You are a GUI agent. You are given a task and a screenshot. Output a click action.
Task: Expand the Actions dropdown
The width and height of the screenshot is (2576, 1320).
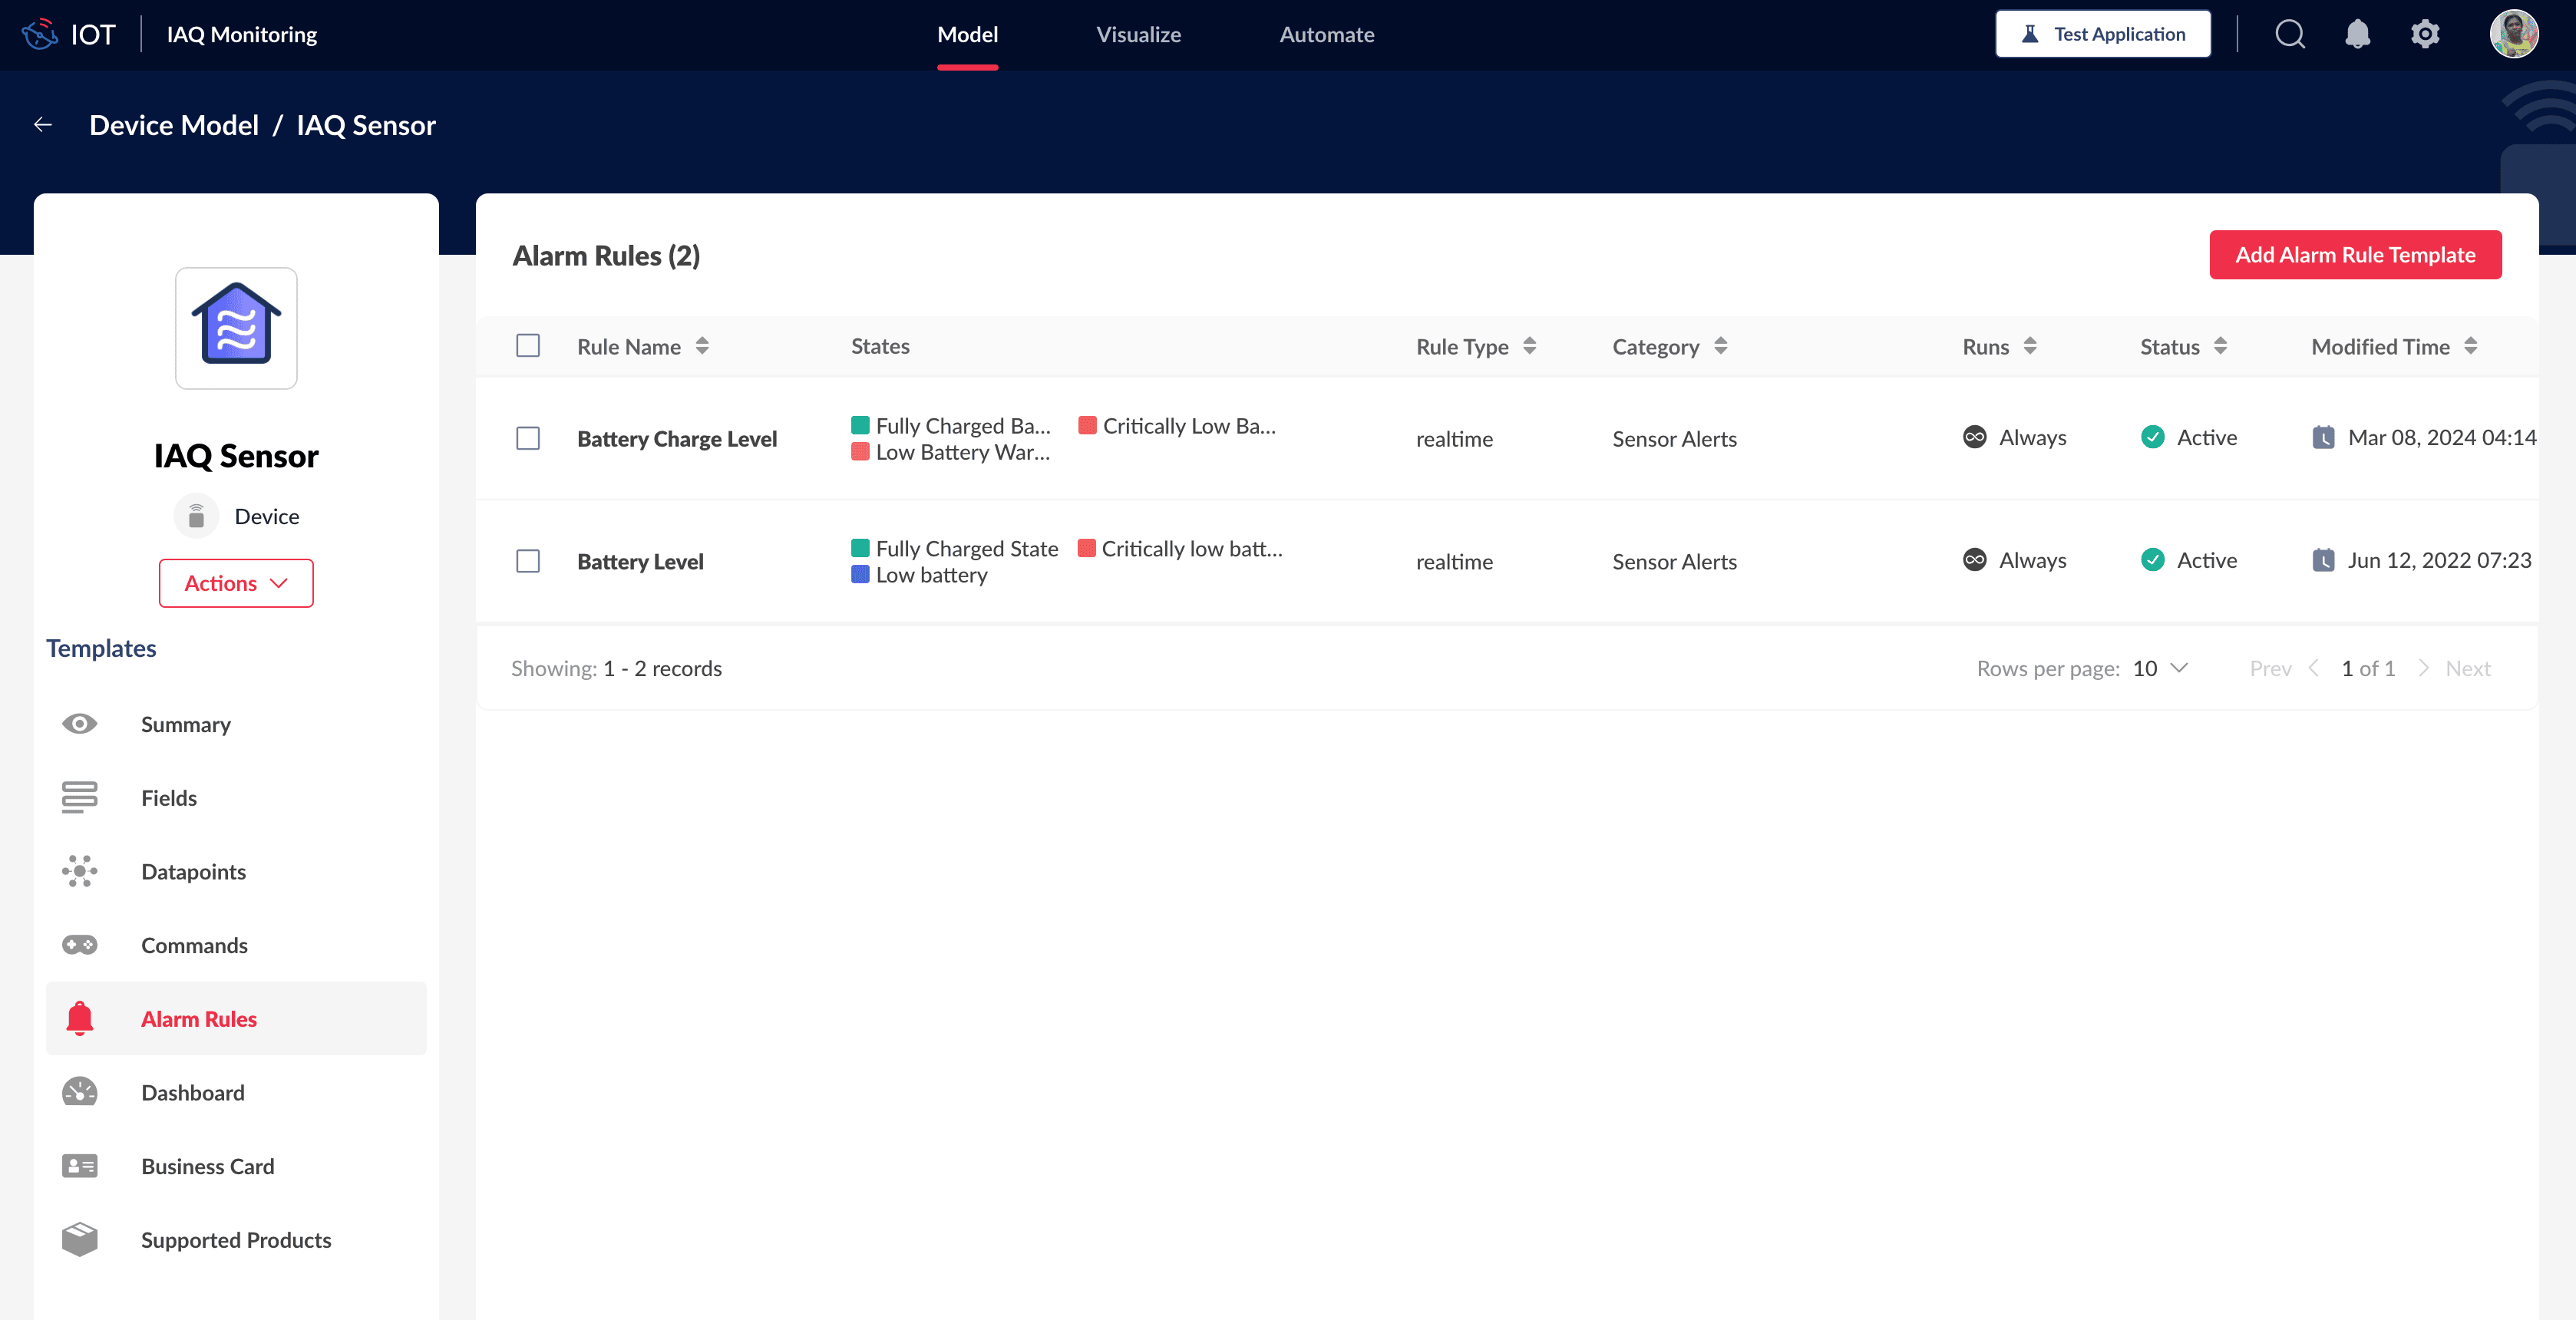[236, 583]
